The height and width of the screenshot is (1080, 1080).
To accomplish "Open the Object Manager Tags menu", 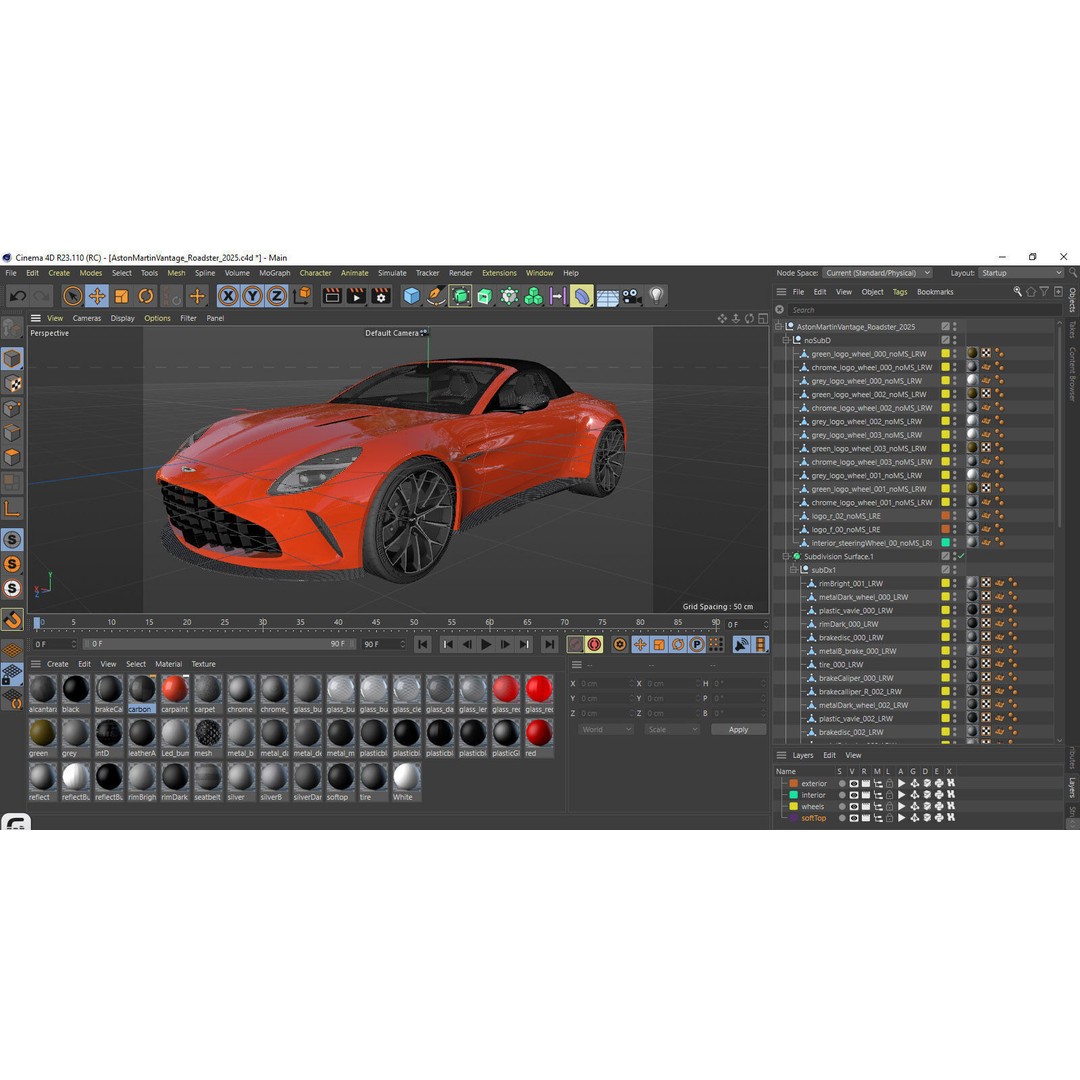I will point(900,292).
